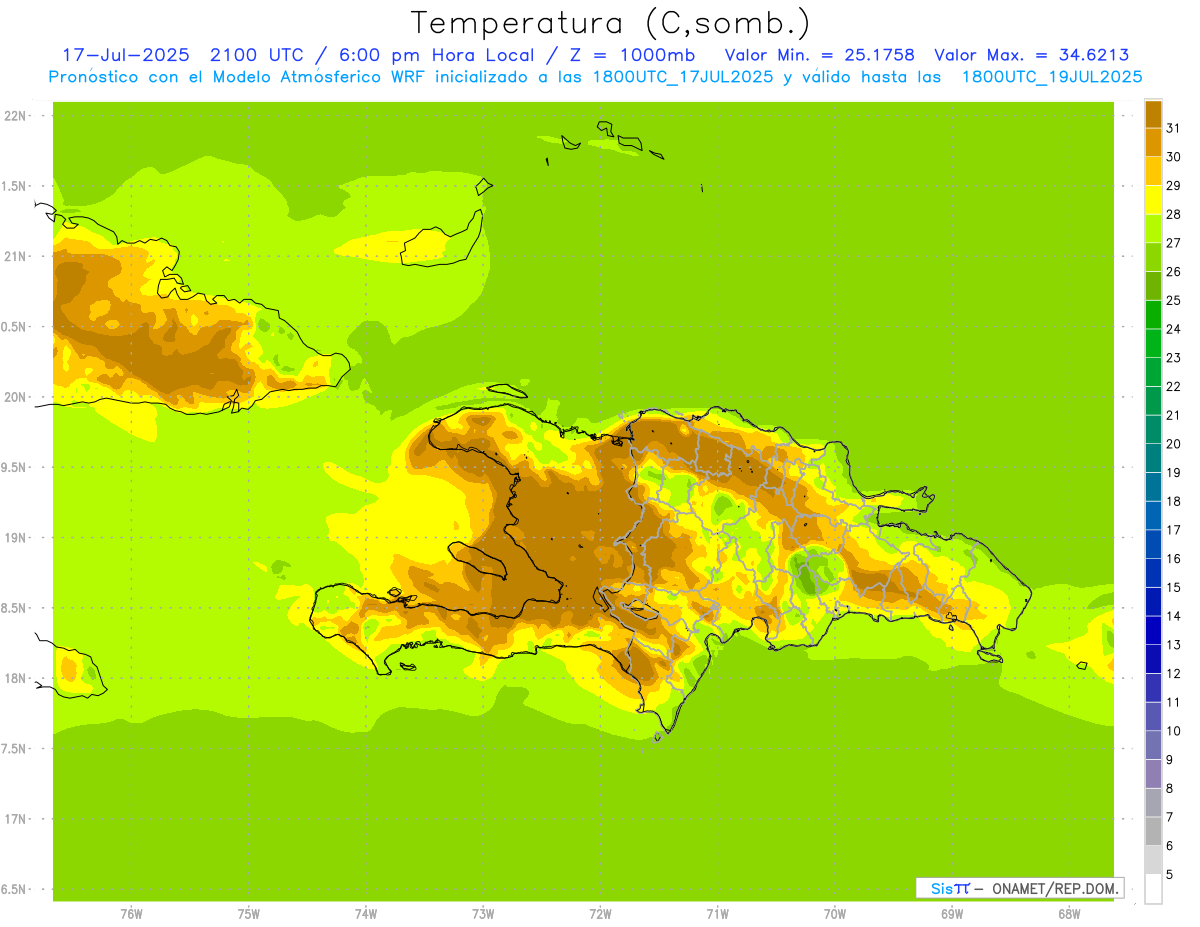Click the color bar swatch between 28 and 29
Viewport: 1200px width, 927px height.
1153,199
